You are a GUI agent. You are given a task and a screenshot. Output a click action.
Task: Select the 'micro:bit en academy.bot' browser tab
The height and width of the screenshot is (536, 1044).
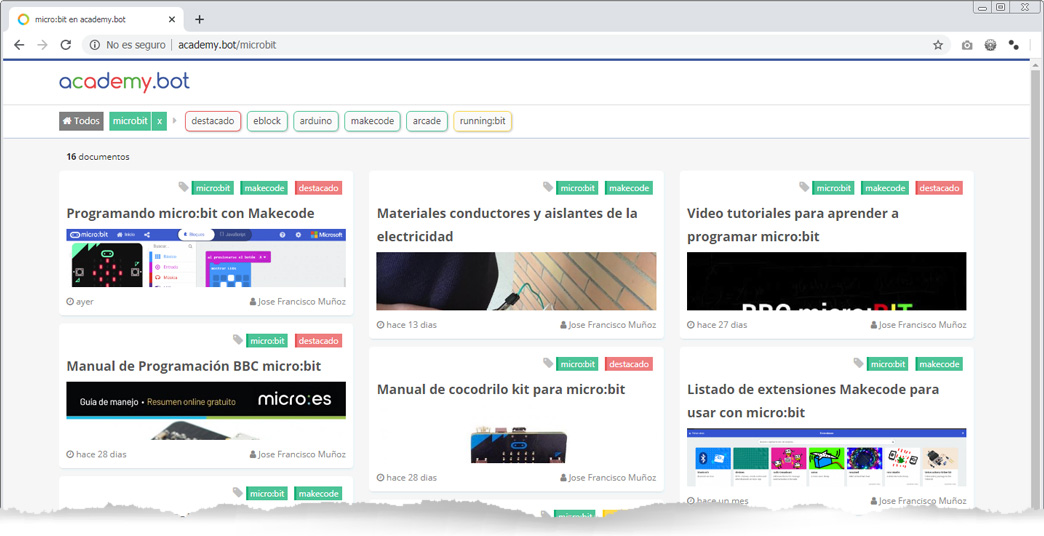point(97,19)
